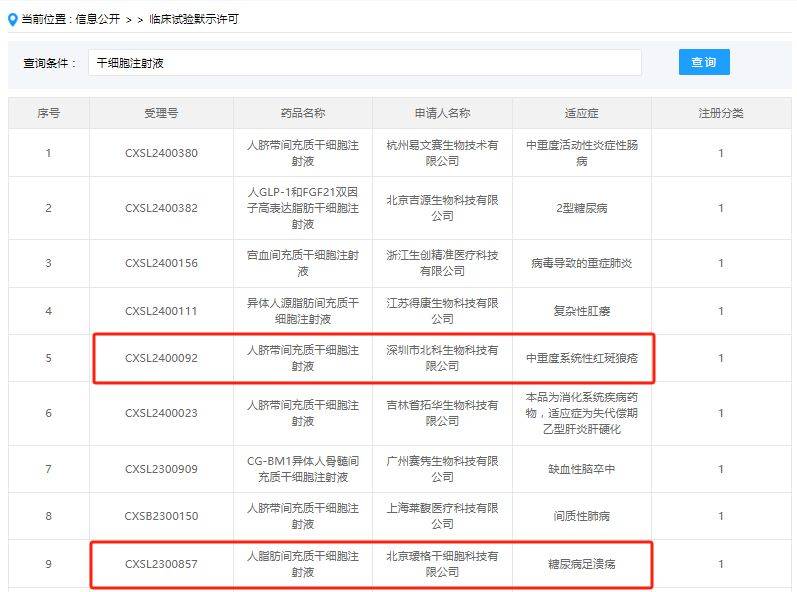Select the 申请人名称 column header
Viewport: 797px width, 592px height.
tap(442, 113)
